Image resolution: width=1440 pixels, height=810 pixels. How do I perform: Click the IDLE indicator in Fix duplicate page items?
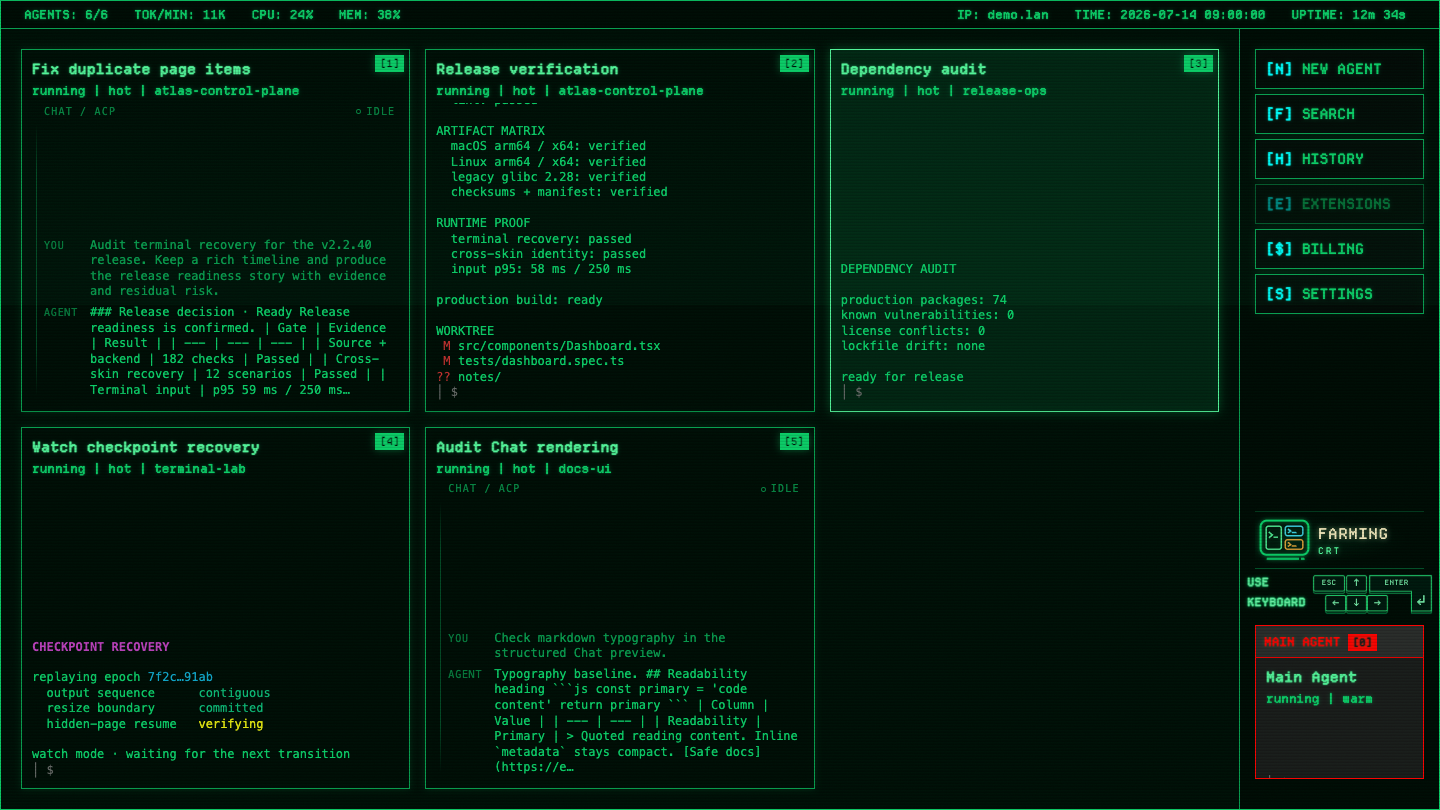click(x=375, y=111)
